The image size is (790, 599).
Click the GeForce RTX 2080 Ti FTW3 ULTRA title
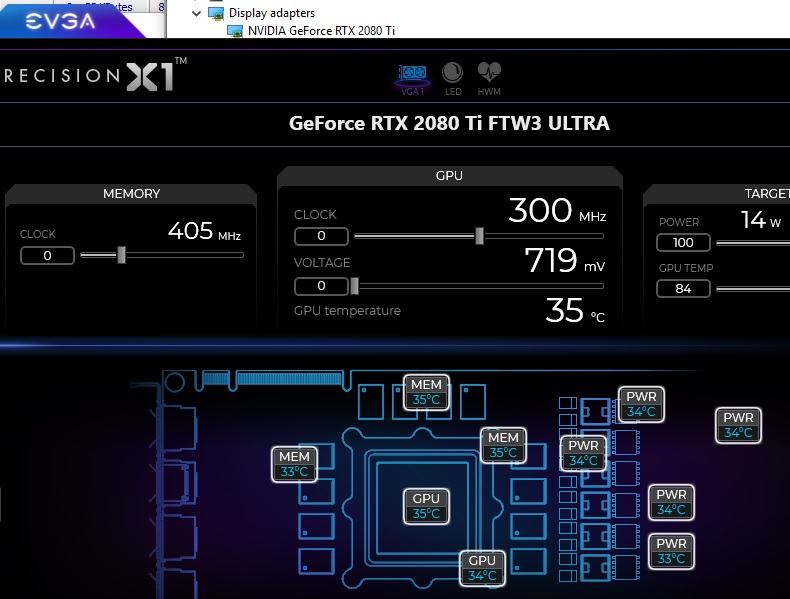tap(449, 123)
